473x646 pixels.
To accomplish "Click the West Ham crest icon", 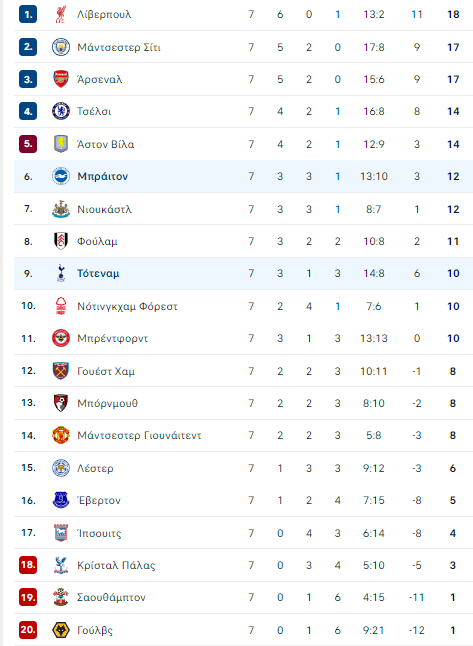I will coord(61,371).
